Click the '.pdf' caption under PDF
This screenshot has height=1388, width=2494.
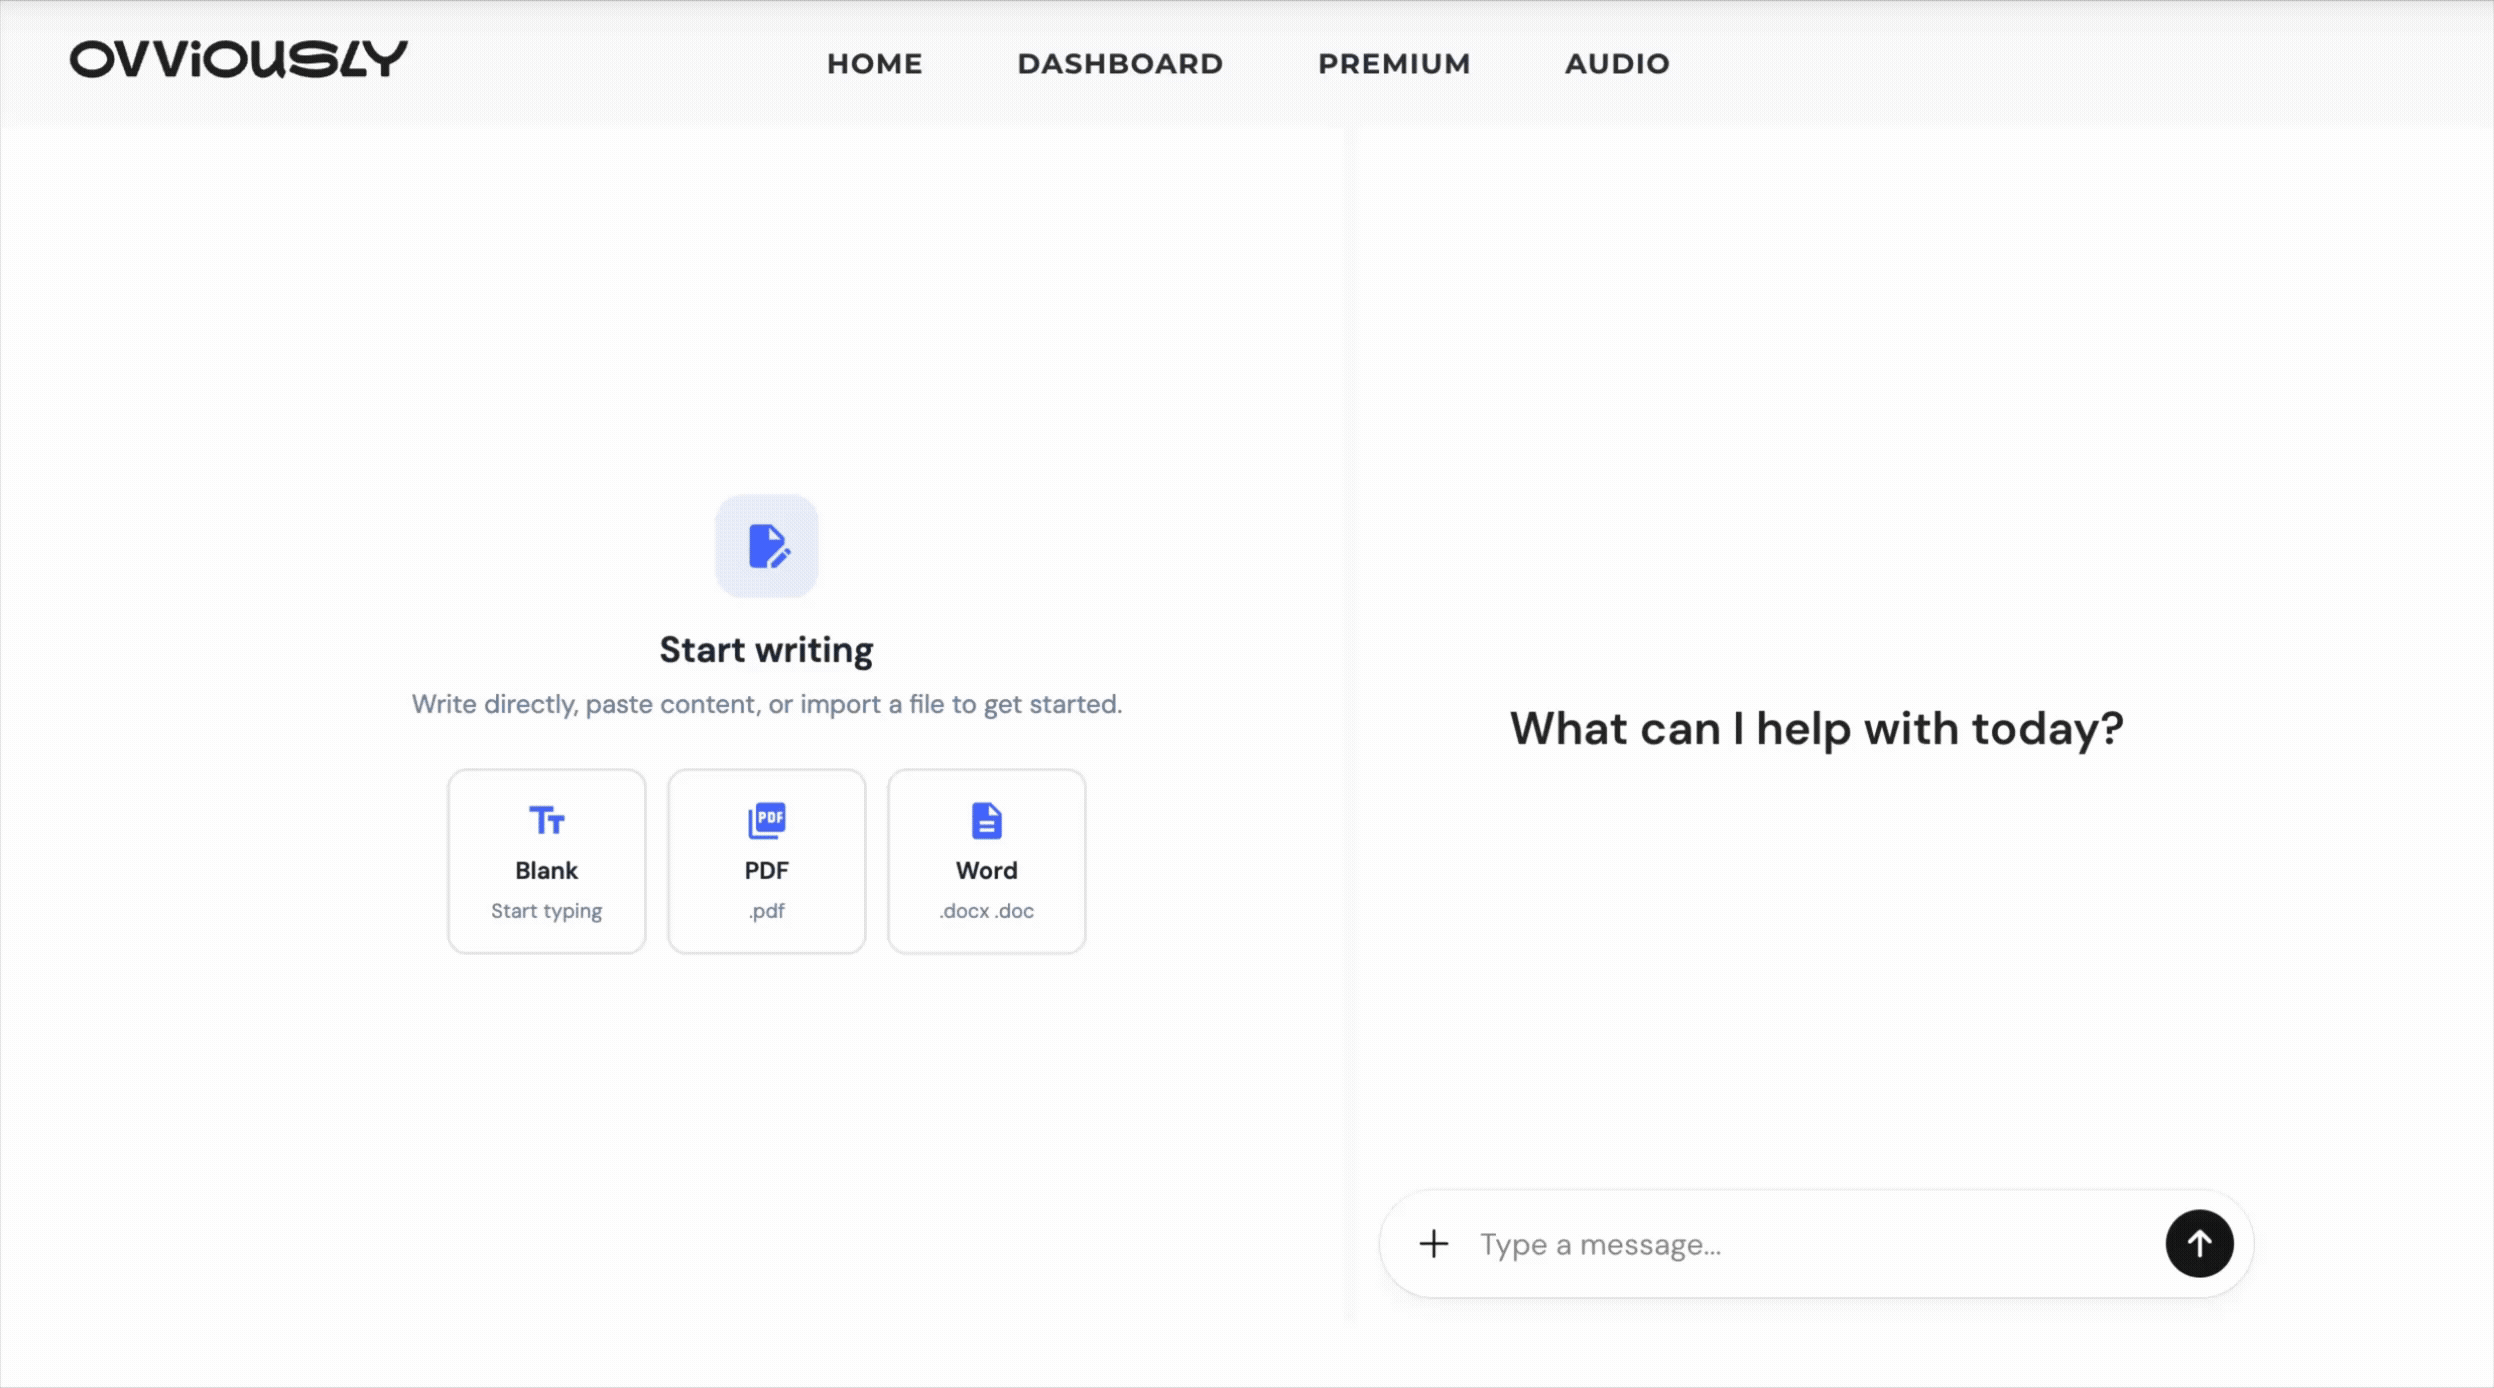click(x=767, y=911)
